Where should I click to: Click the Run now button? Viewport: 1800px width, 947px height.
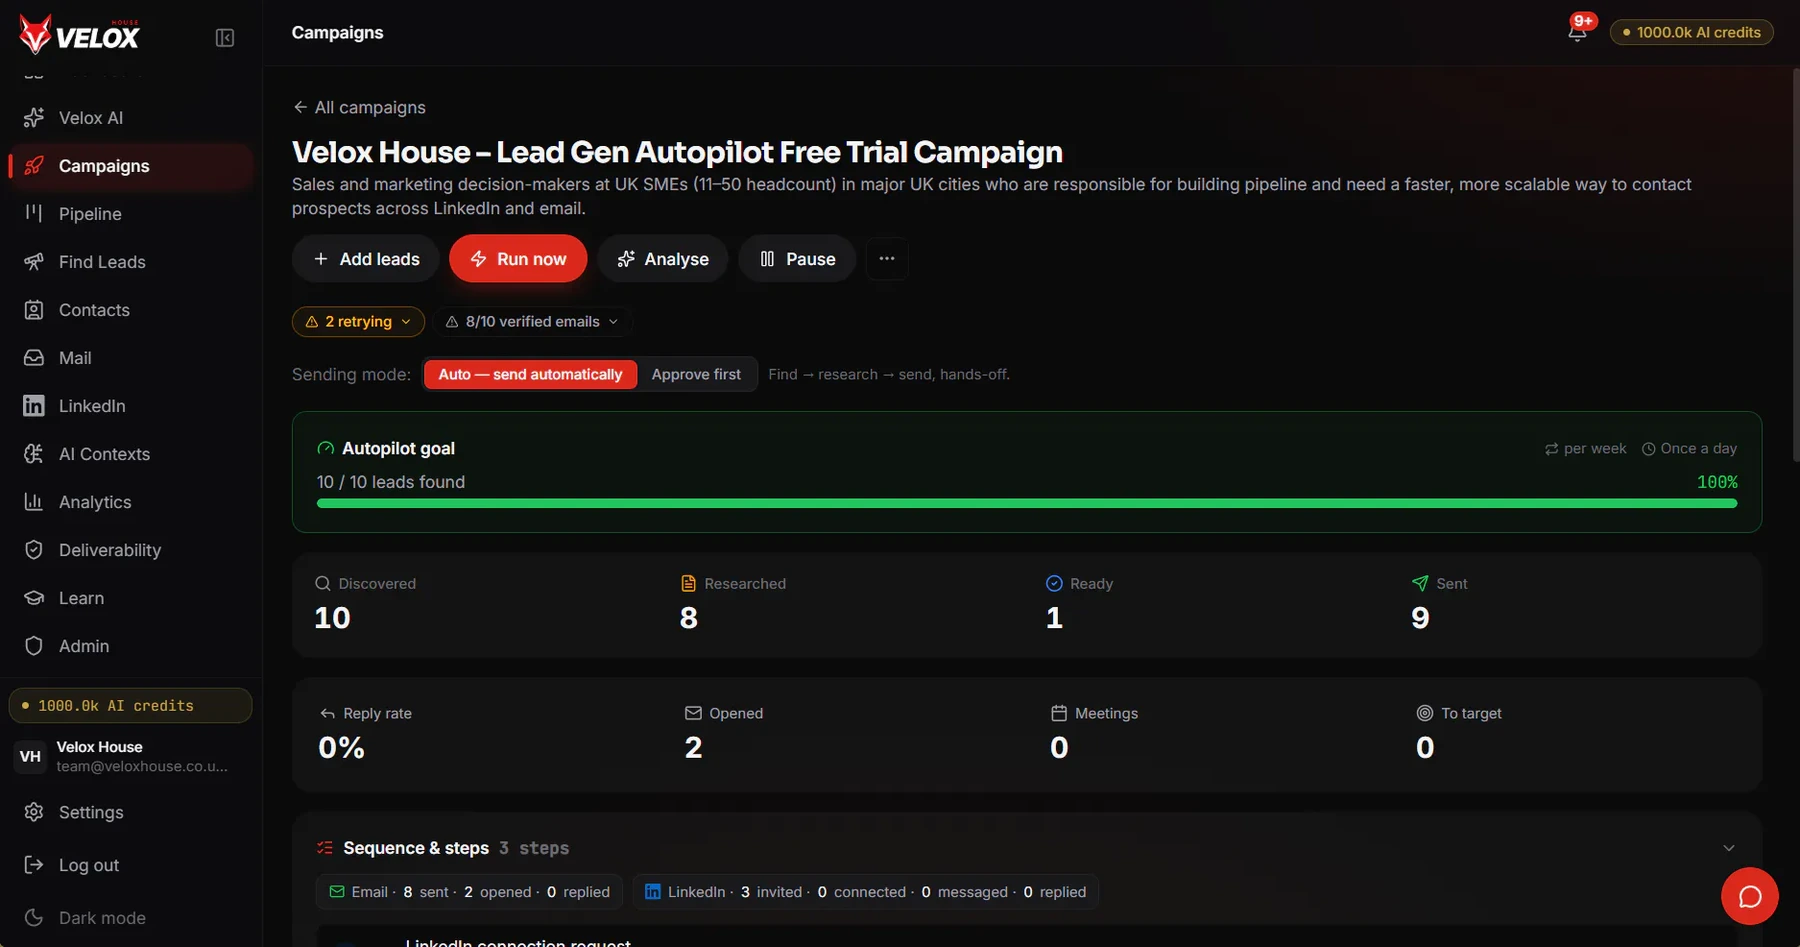click(518, 259)
